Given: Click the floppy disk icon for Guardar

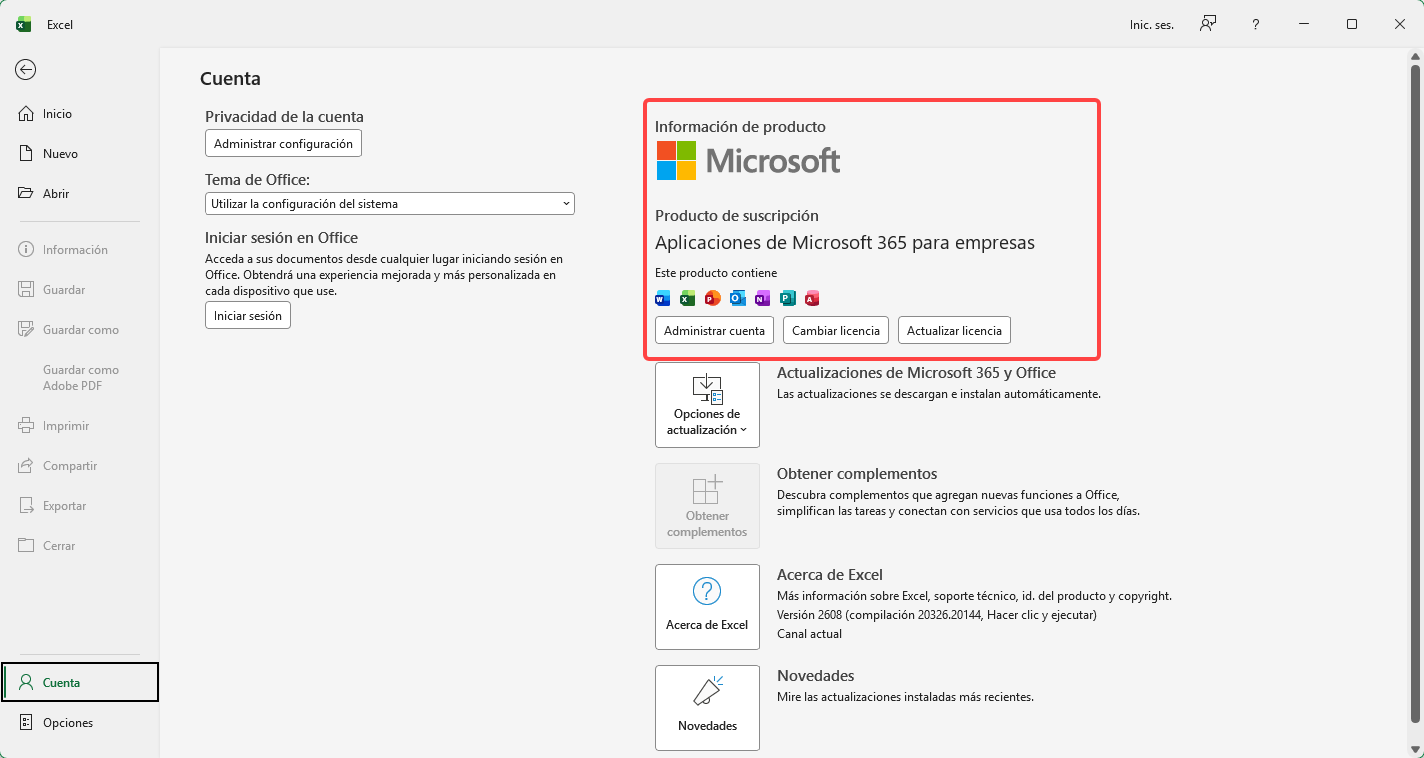Looking at the screenshot, I should [26, 290].
